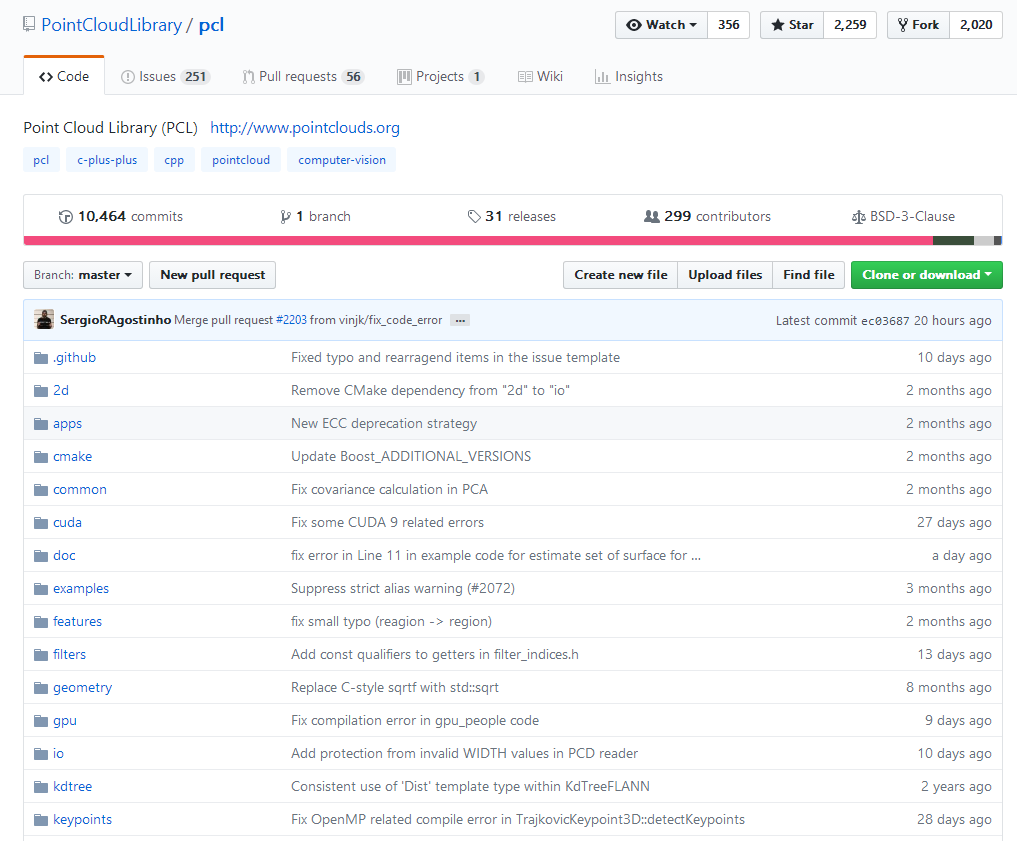
Task: Open the Clone or download dropdown
Action: [x=926, y=275]
